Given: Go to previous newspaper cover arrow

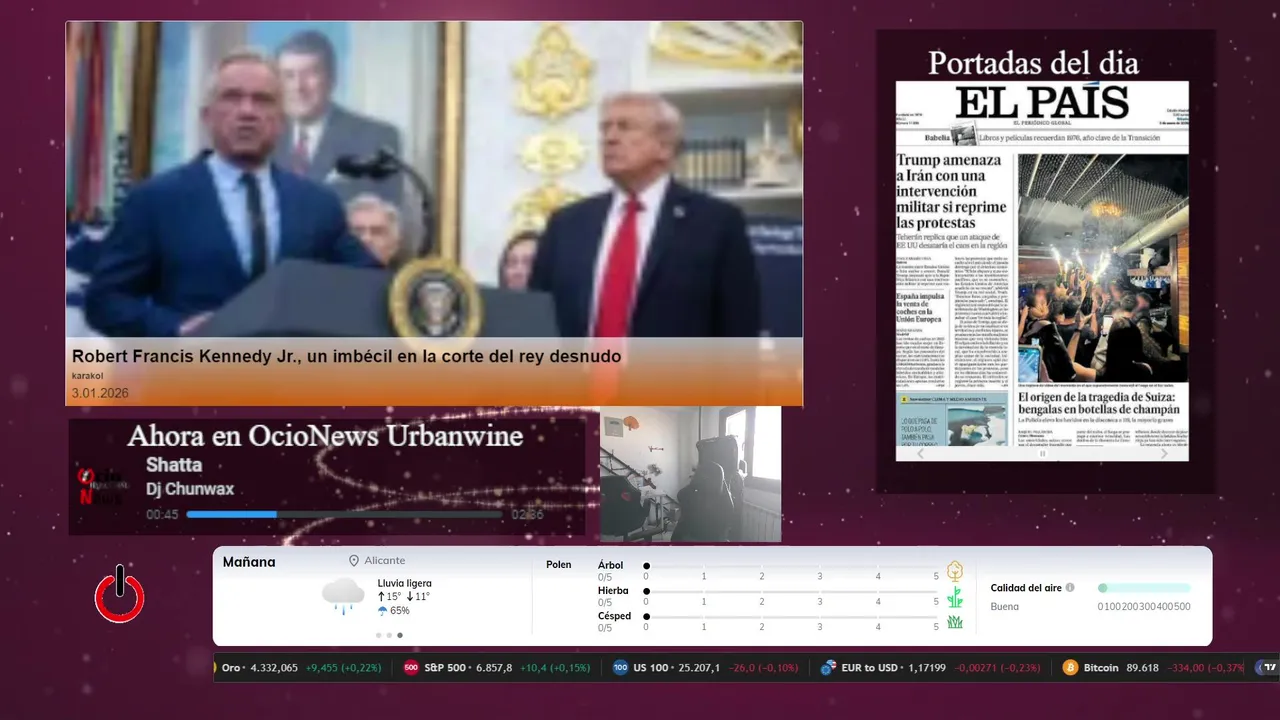Looking at the screenshot, I should tap(921, 453).
